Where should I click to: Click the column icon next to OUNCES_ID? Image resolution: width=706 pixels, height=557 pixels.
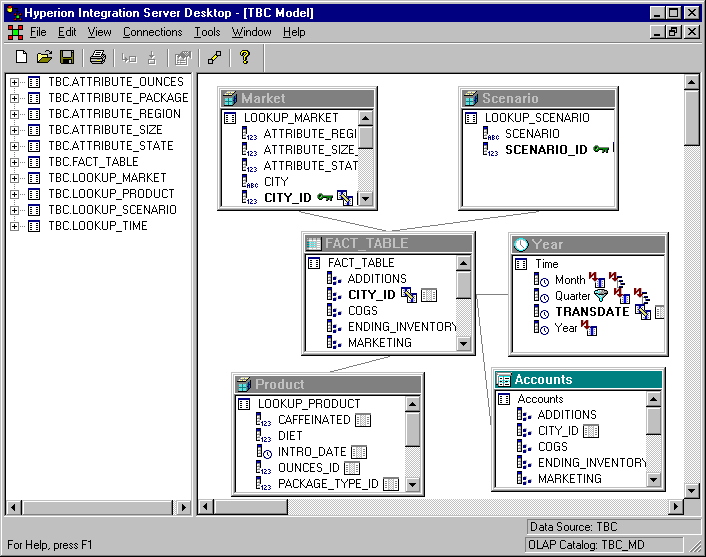coord(352,468)
